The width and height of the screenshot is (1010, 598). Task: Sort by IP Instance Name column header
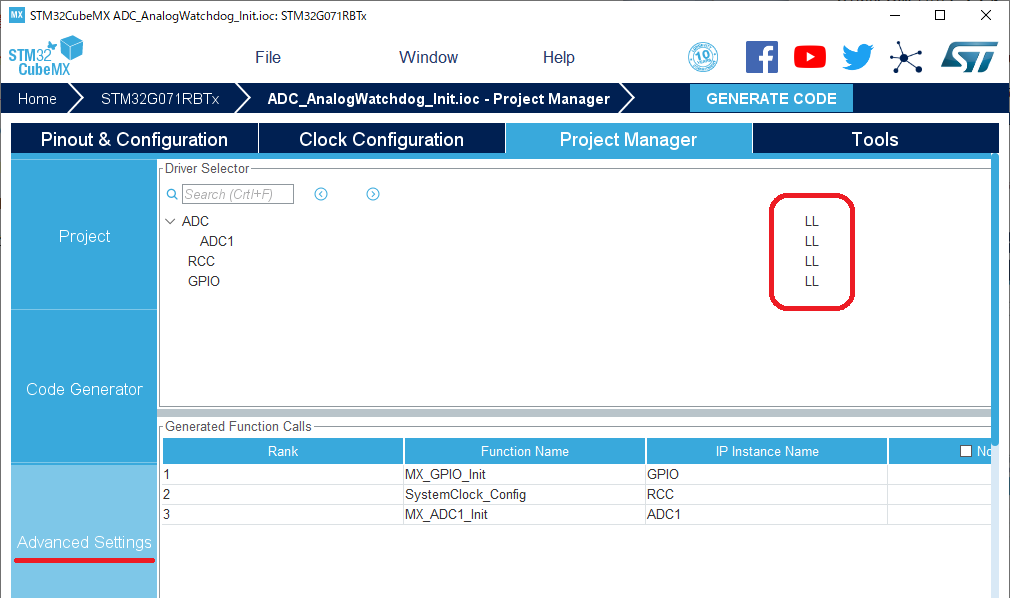point(767,451)
